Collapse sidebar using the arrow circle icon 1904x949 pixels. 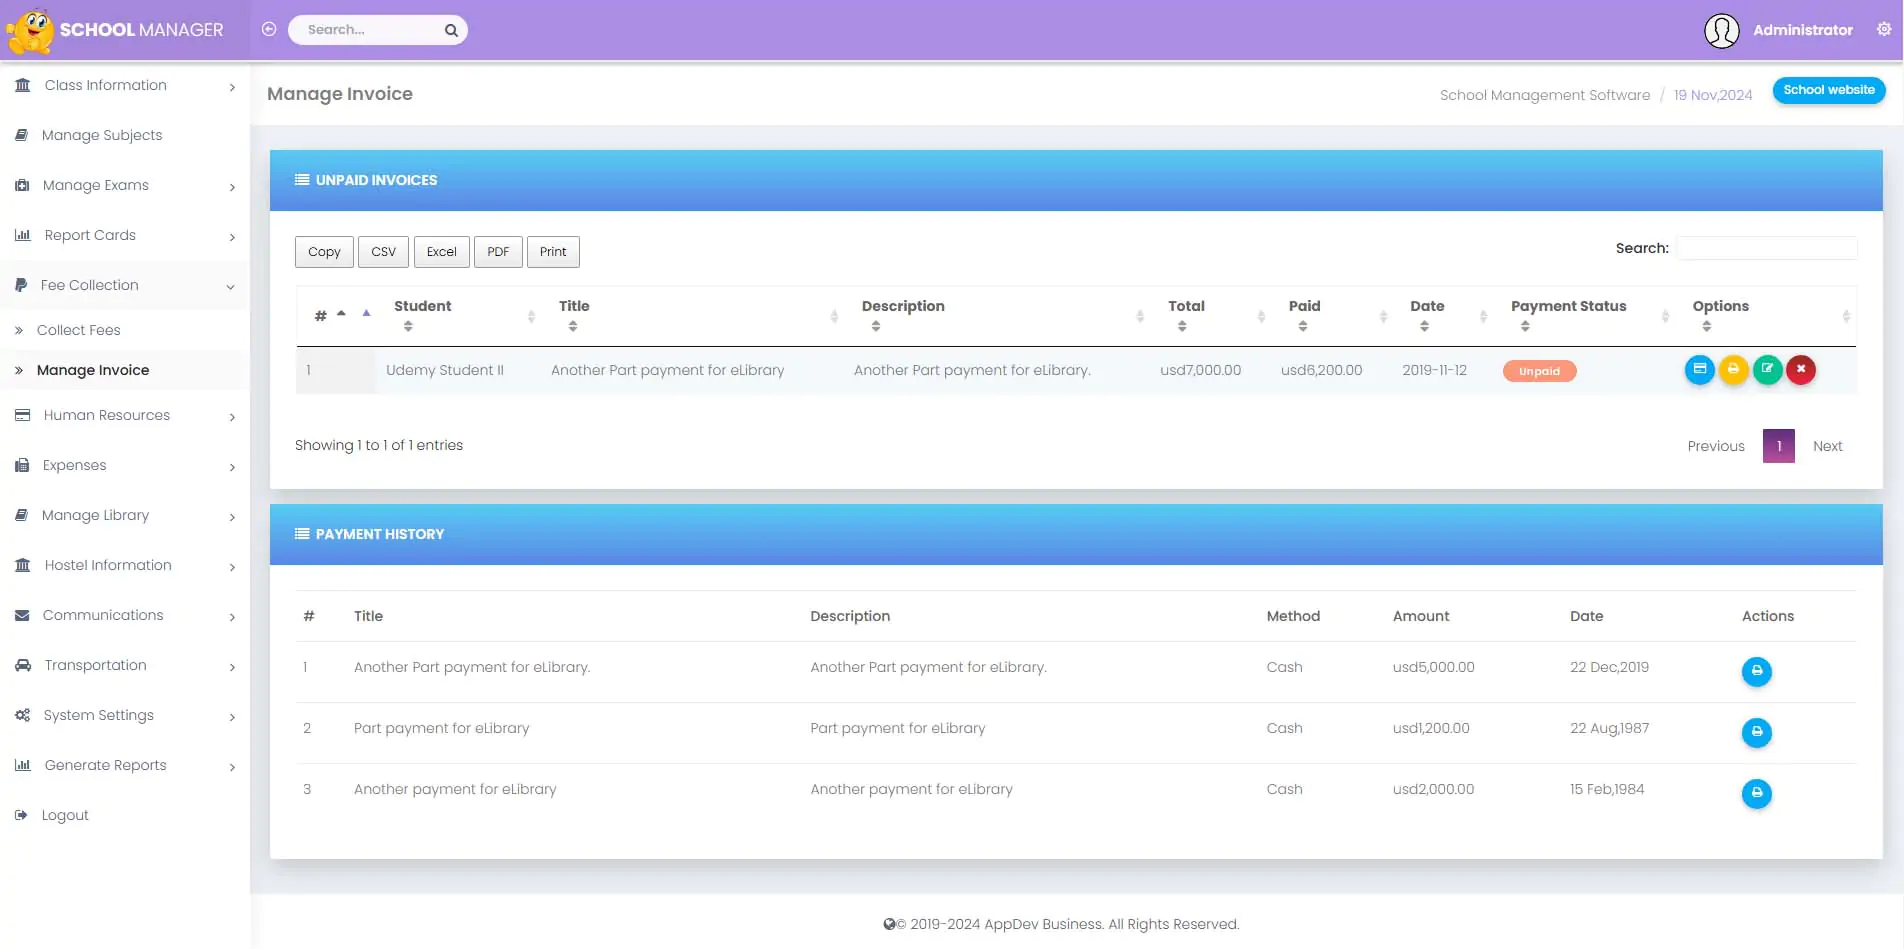click(269, 30)
